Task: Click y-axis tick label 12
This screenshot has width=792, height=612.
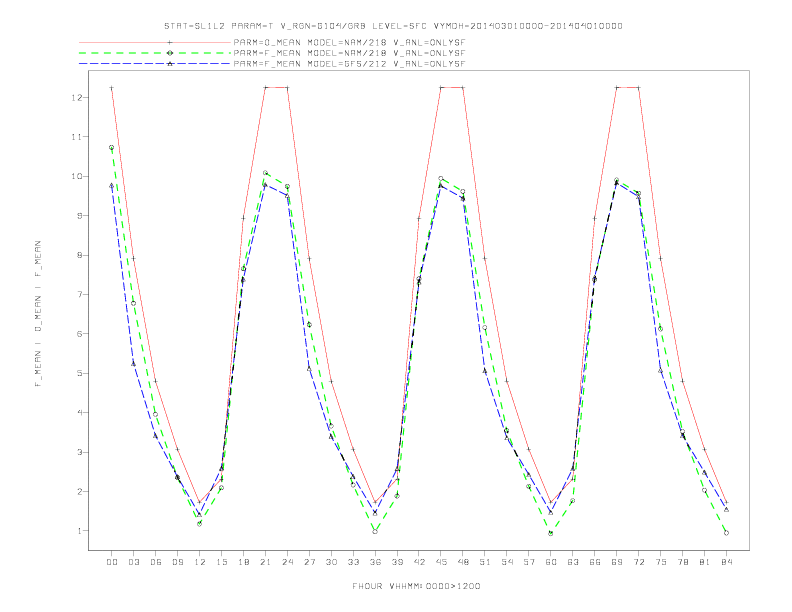Action: (x=77, y=97)
